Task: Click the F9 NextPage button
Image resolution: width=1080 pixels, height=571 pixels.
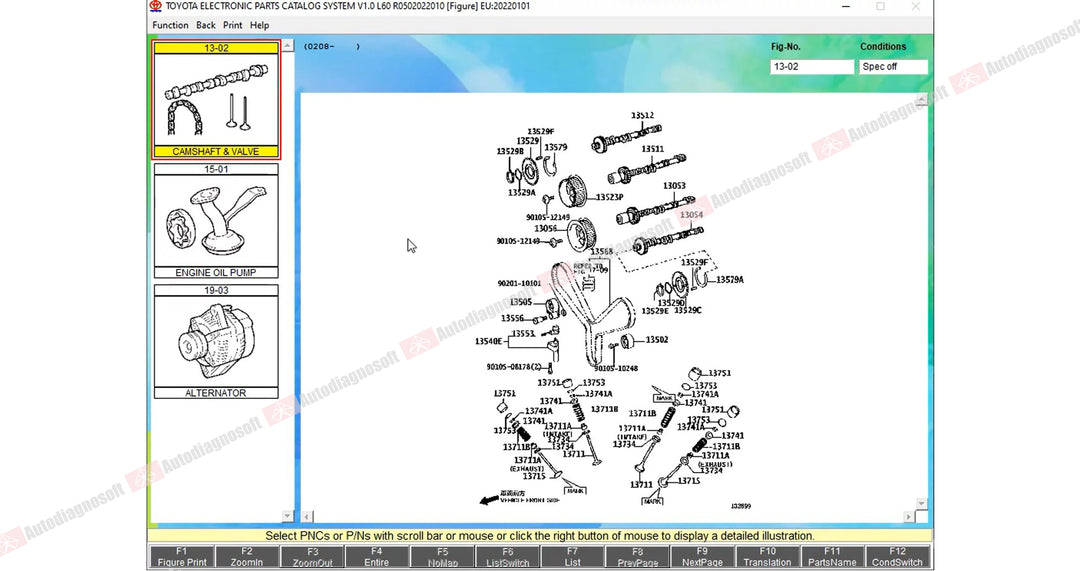Action: point(702,557)
